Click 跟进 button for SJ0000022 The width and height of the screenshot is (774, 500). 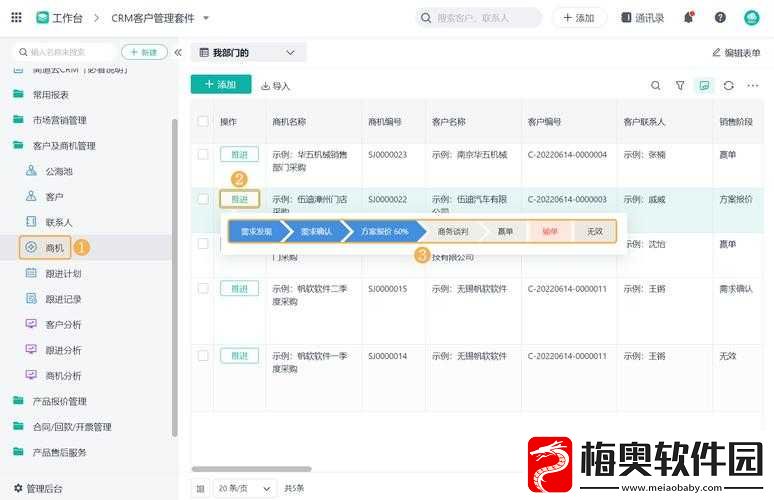[239, 199]
